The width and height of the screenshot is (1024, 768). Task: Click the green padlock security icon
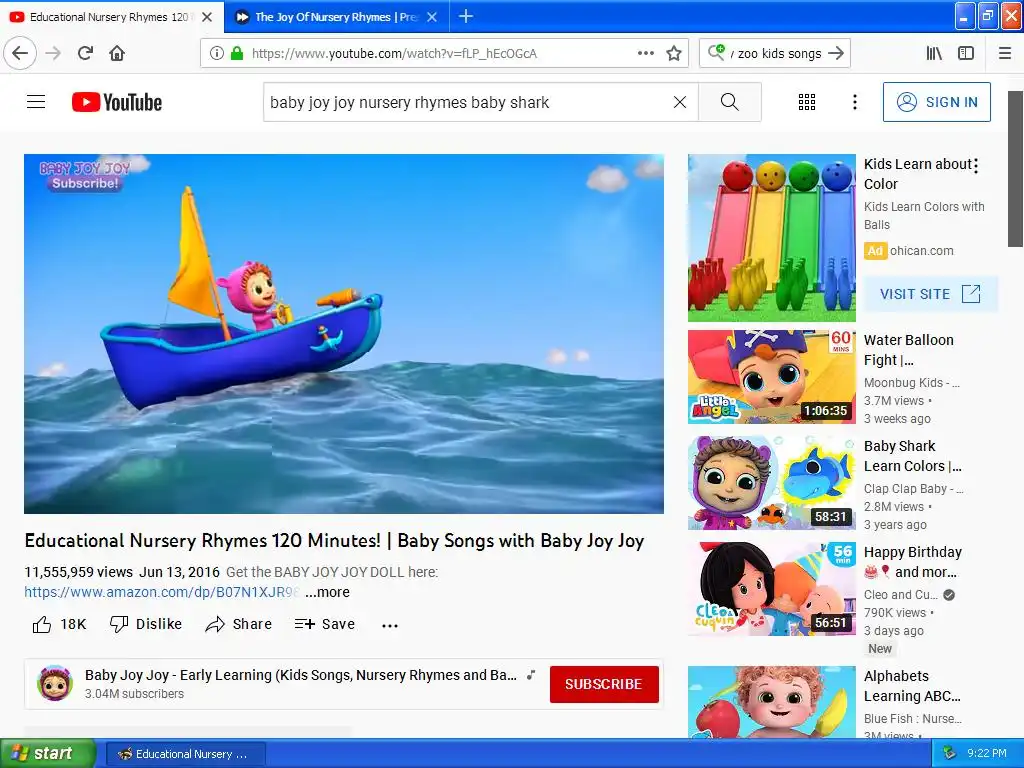click(x=237, y=54)
